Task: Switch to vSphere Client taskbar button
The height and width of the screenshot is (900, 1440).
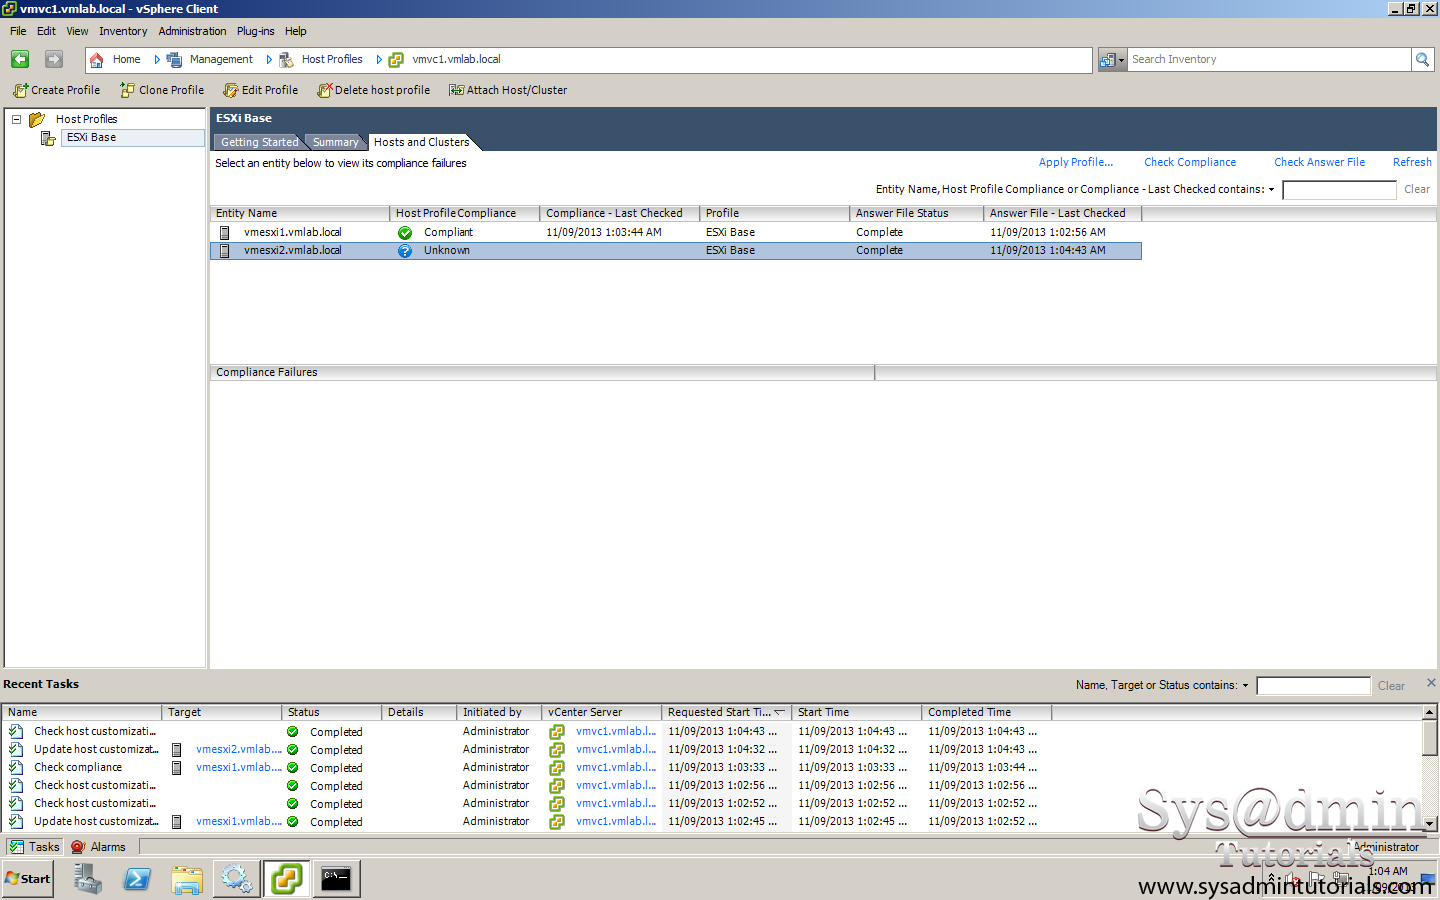Action: coord(287,879)
